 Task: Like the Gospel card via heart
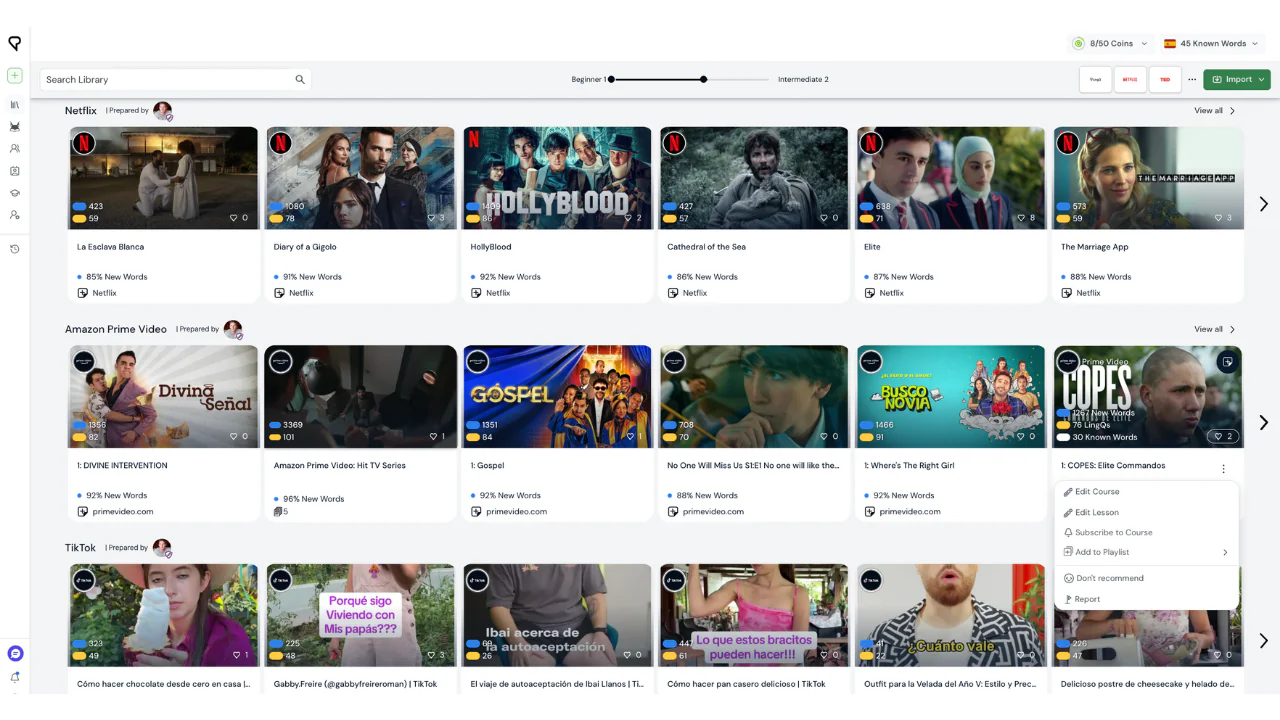[x=633, y=436]
